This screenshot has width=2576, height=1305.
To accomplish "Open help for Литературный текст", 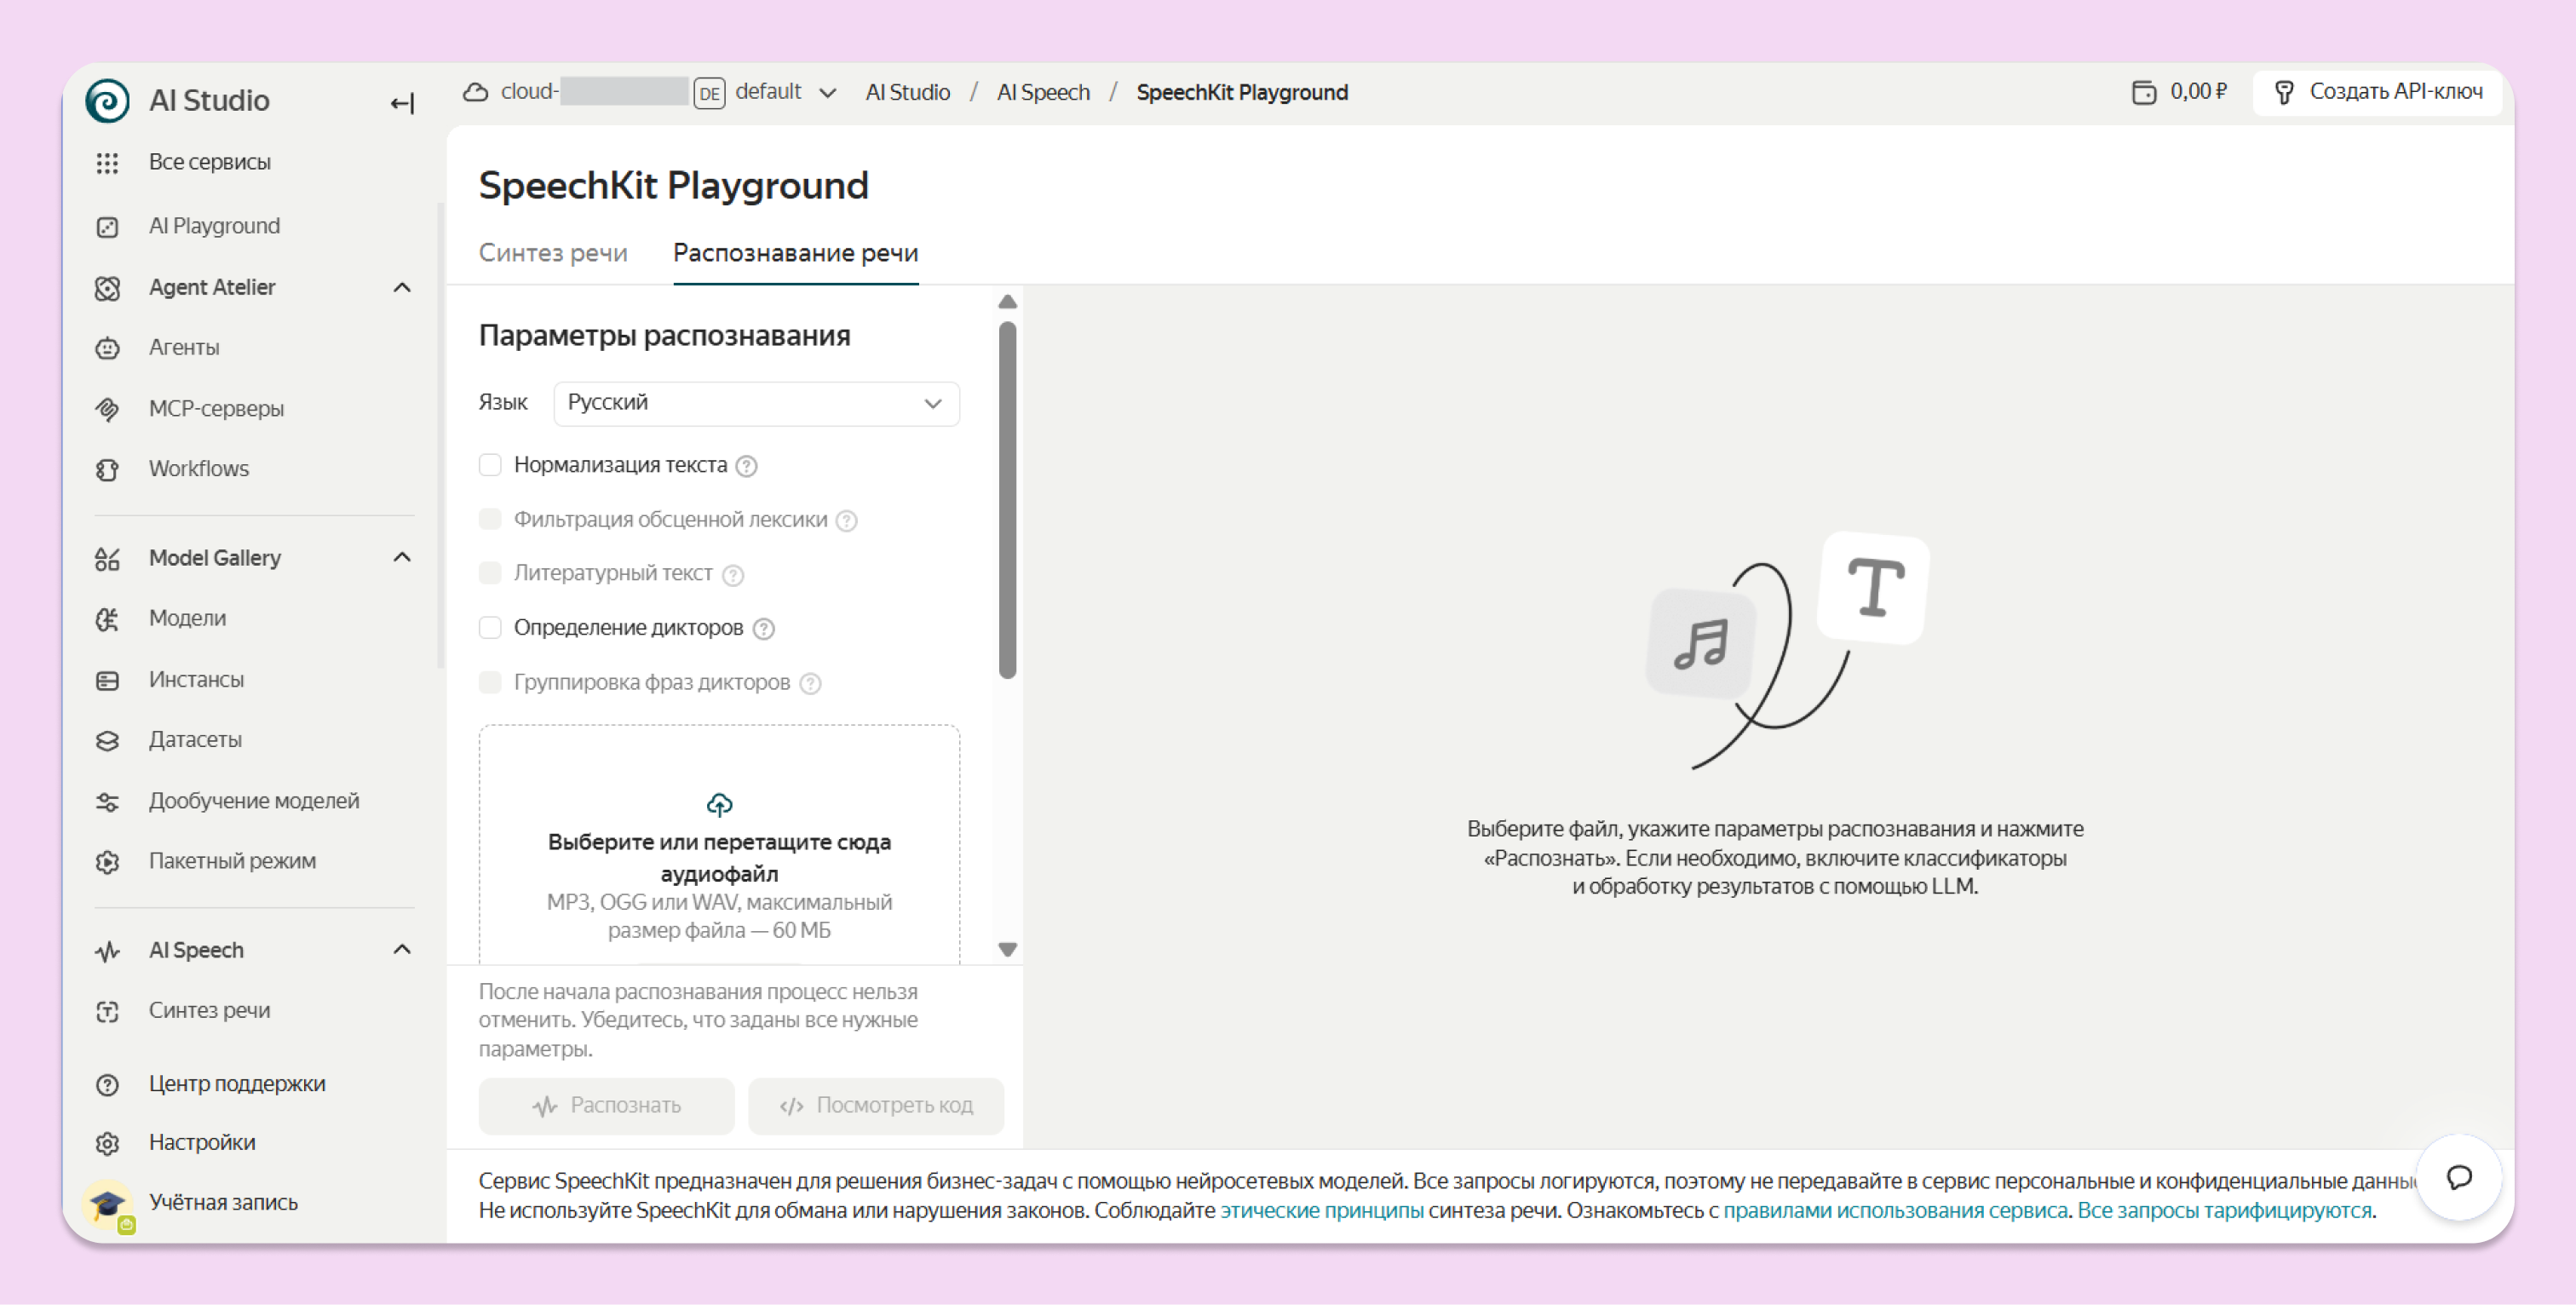I will pyautogui.click(x=732, y=574).
